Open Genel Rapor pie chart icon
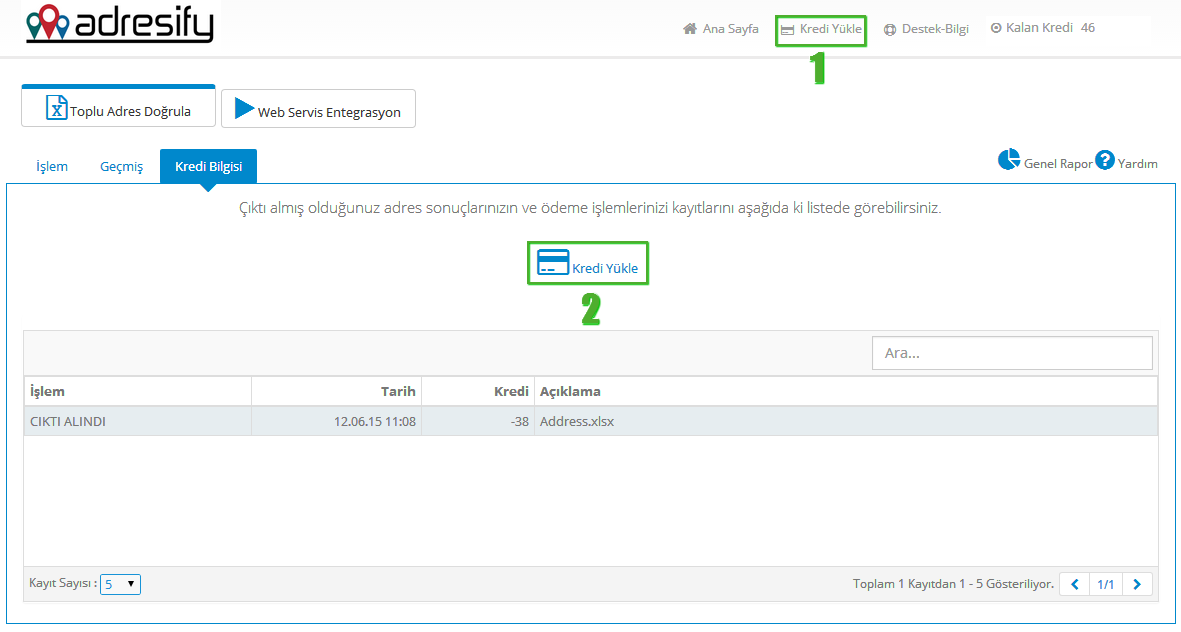 point(1009,160)
